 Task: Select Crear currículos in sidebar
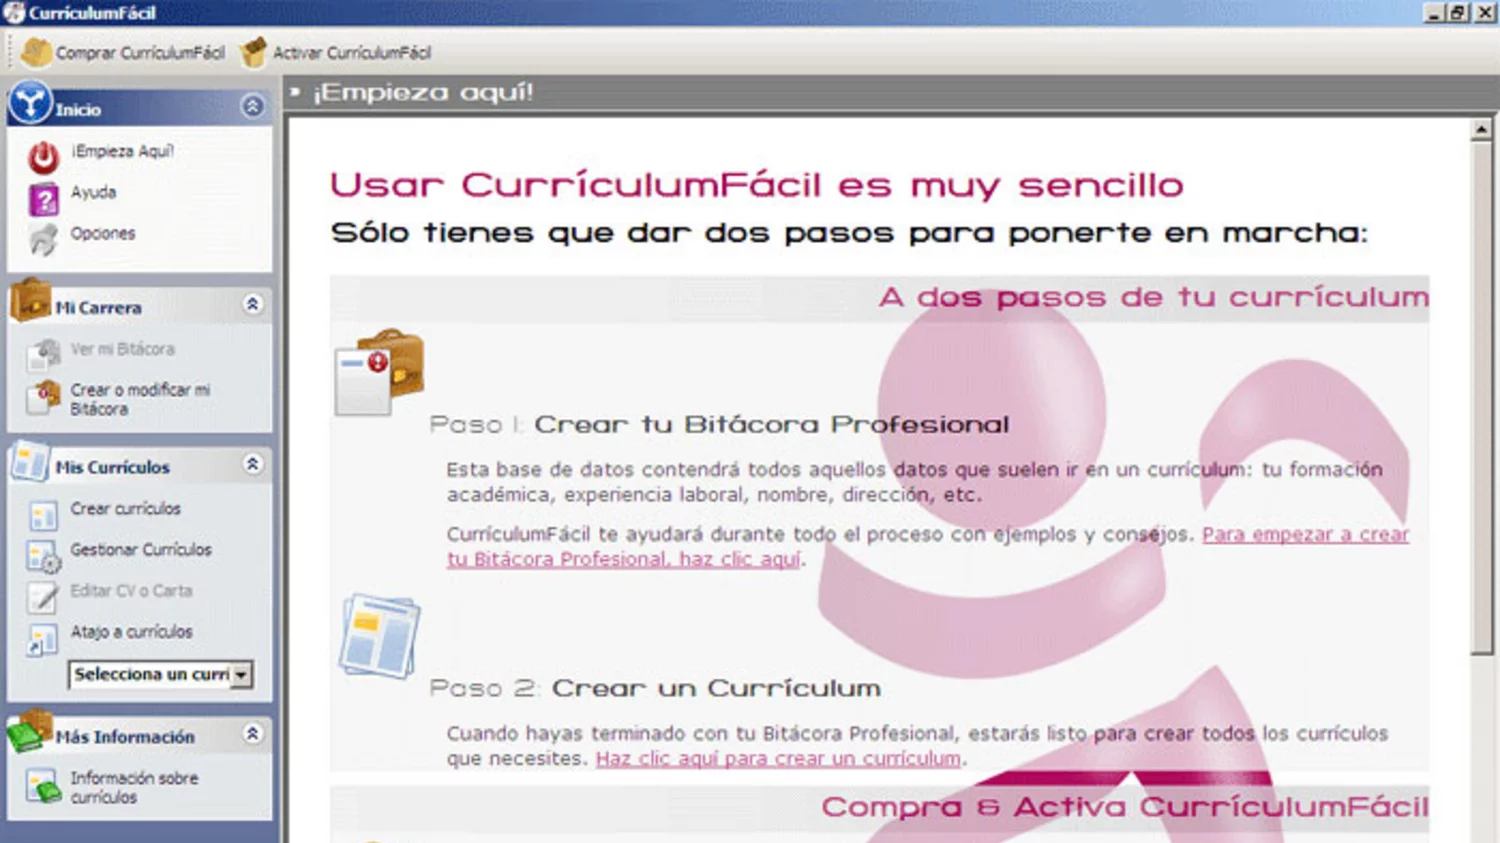126,508
